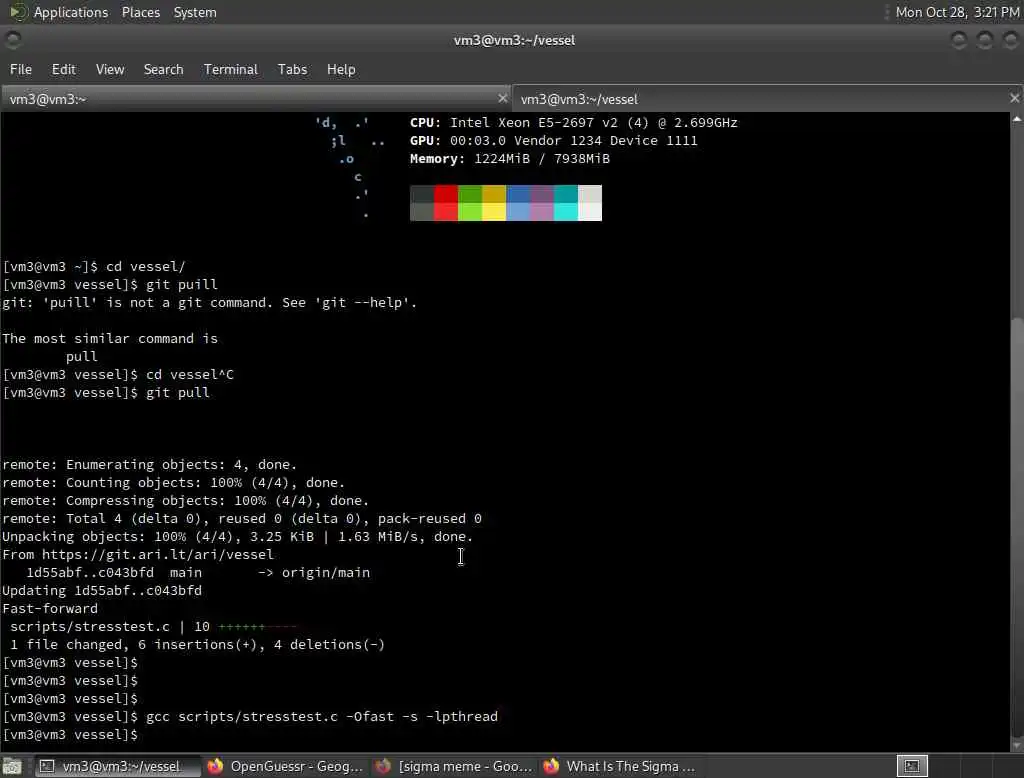Open the Edit menu

tap(63, 69)
